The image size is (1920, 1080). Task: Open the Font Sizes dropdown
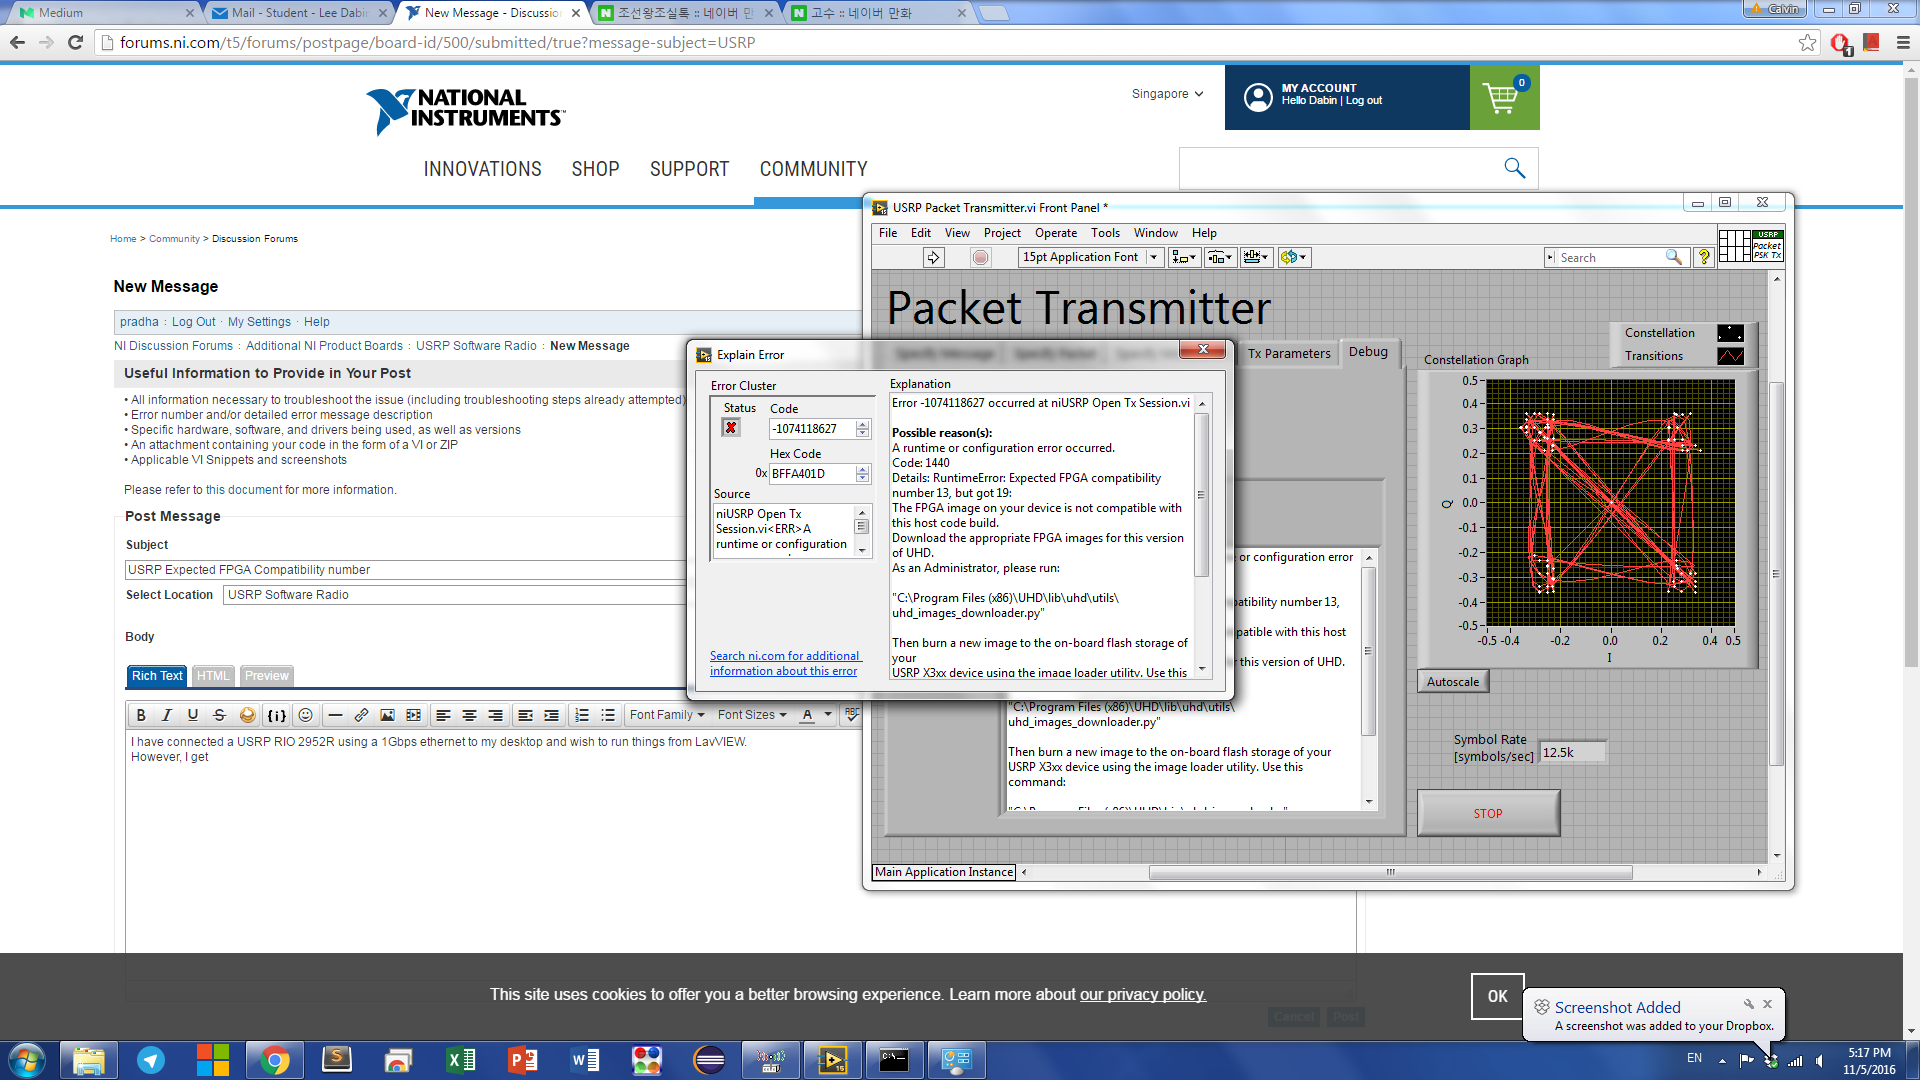pos(752,715)
